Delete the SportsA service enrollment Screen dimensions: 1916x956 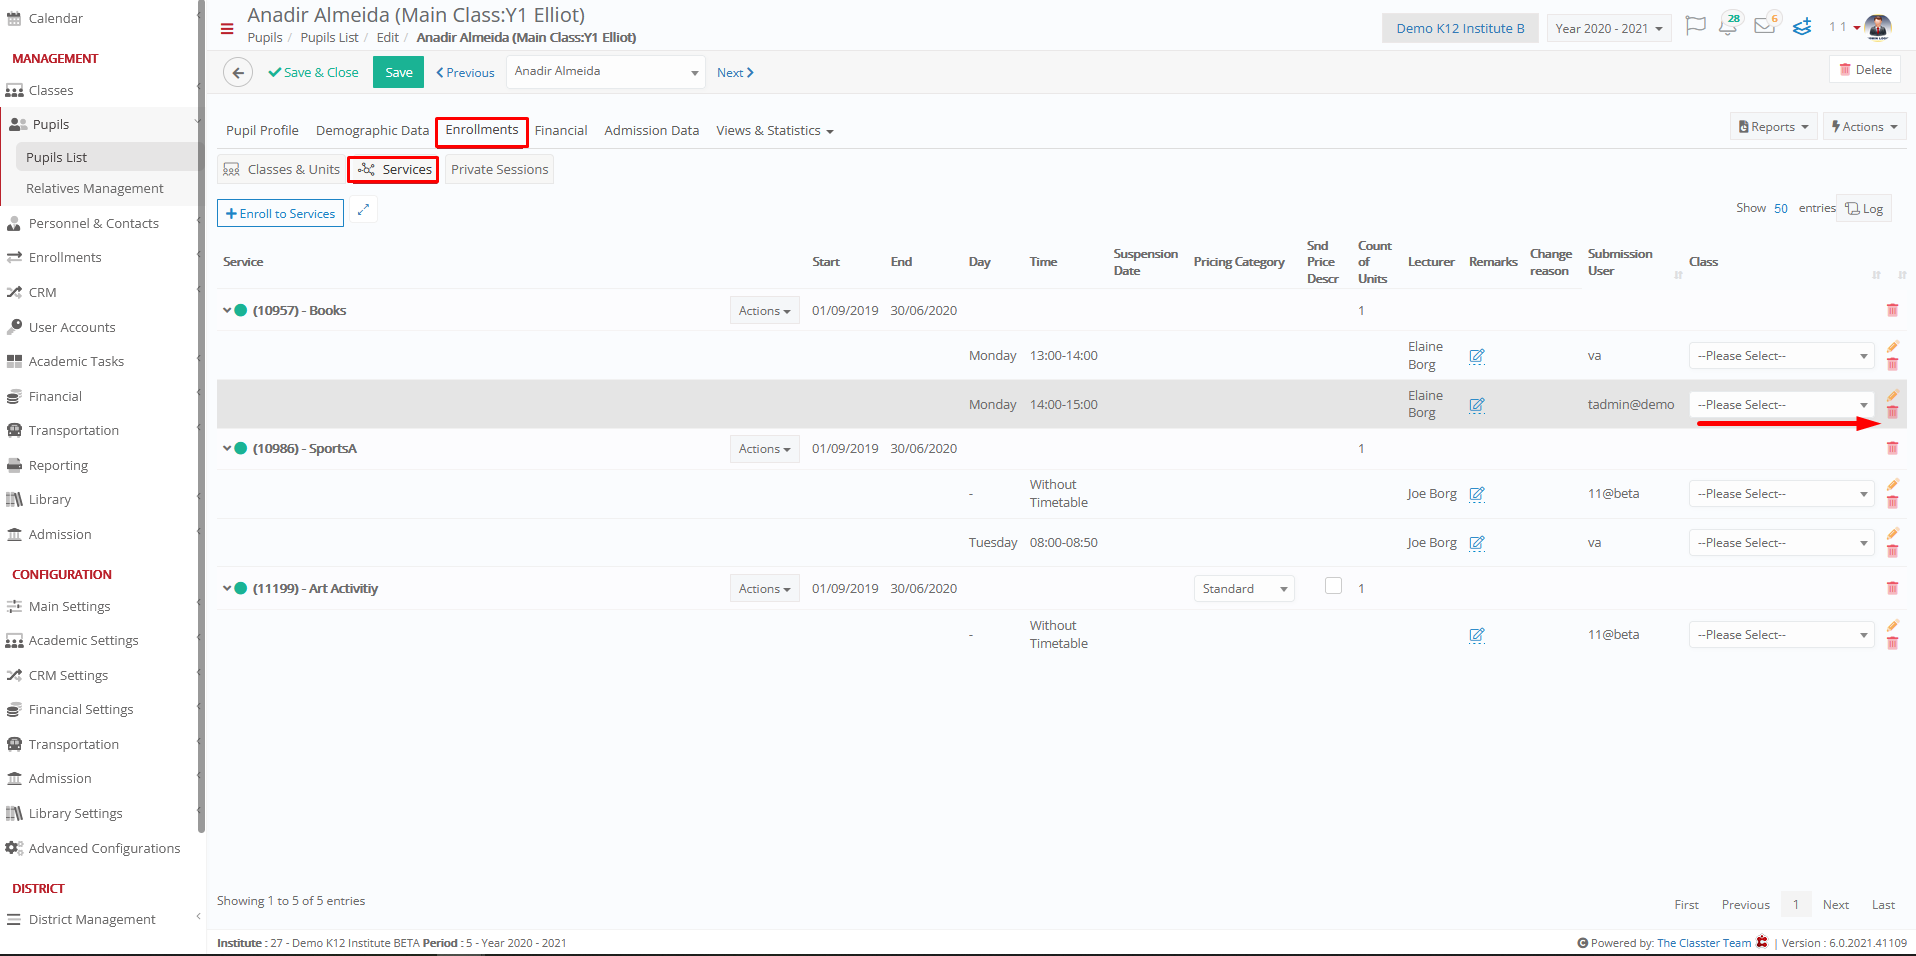pyautogui.click(x=1892, y=449)
